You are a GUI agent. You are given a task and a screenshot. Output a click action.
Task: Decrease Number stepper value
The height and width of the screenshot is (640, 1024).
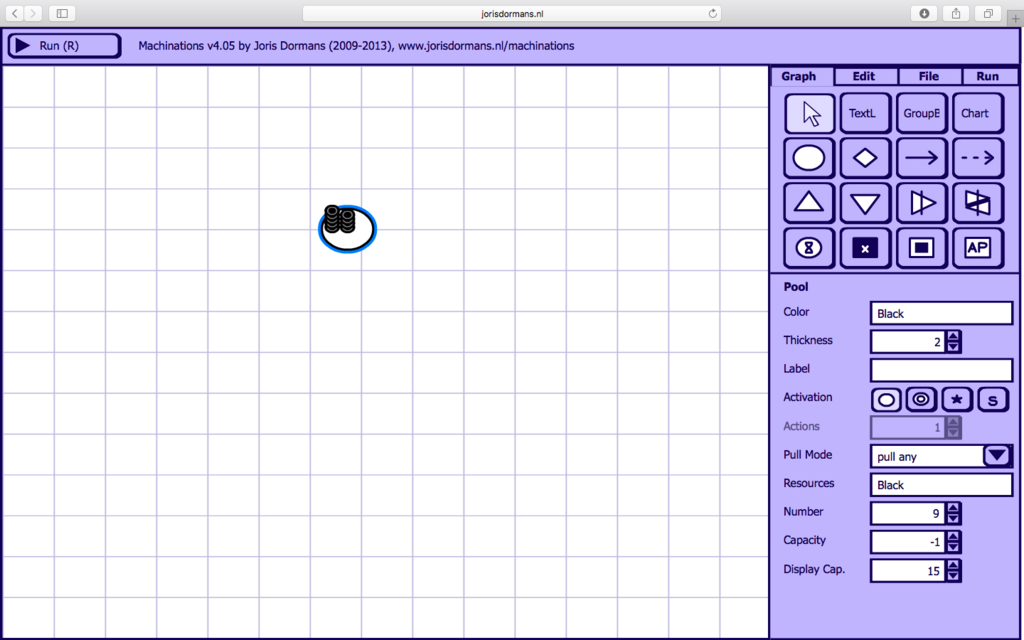pyautogui.click(x=953, y=519)
